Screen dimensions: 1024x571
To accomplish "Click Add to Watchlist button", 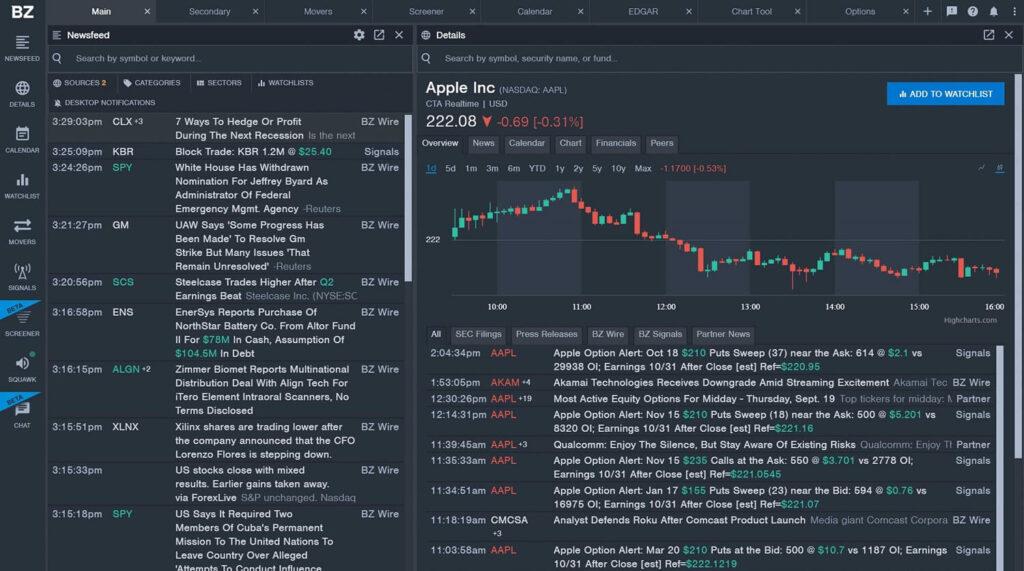I will [945, 94].
